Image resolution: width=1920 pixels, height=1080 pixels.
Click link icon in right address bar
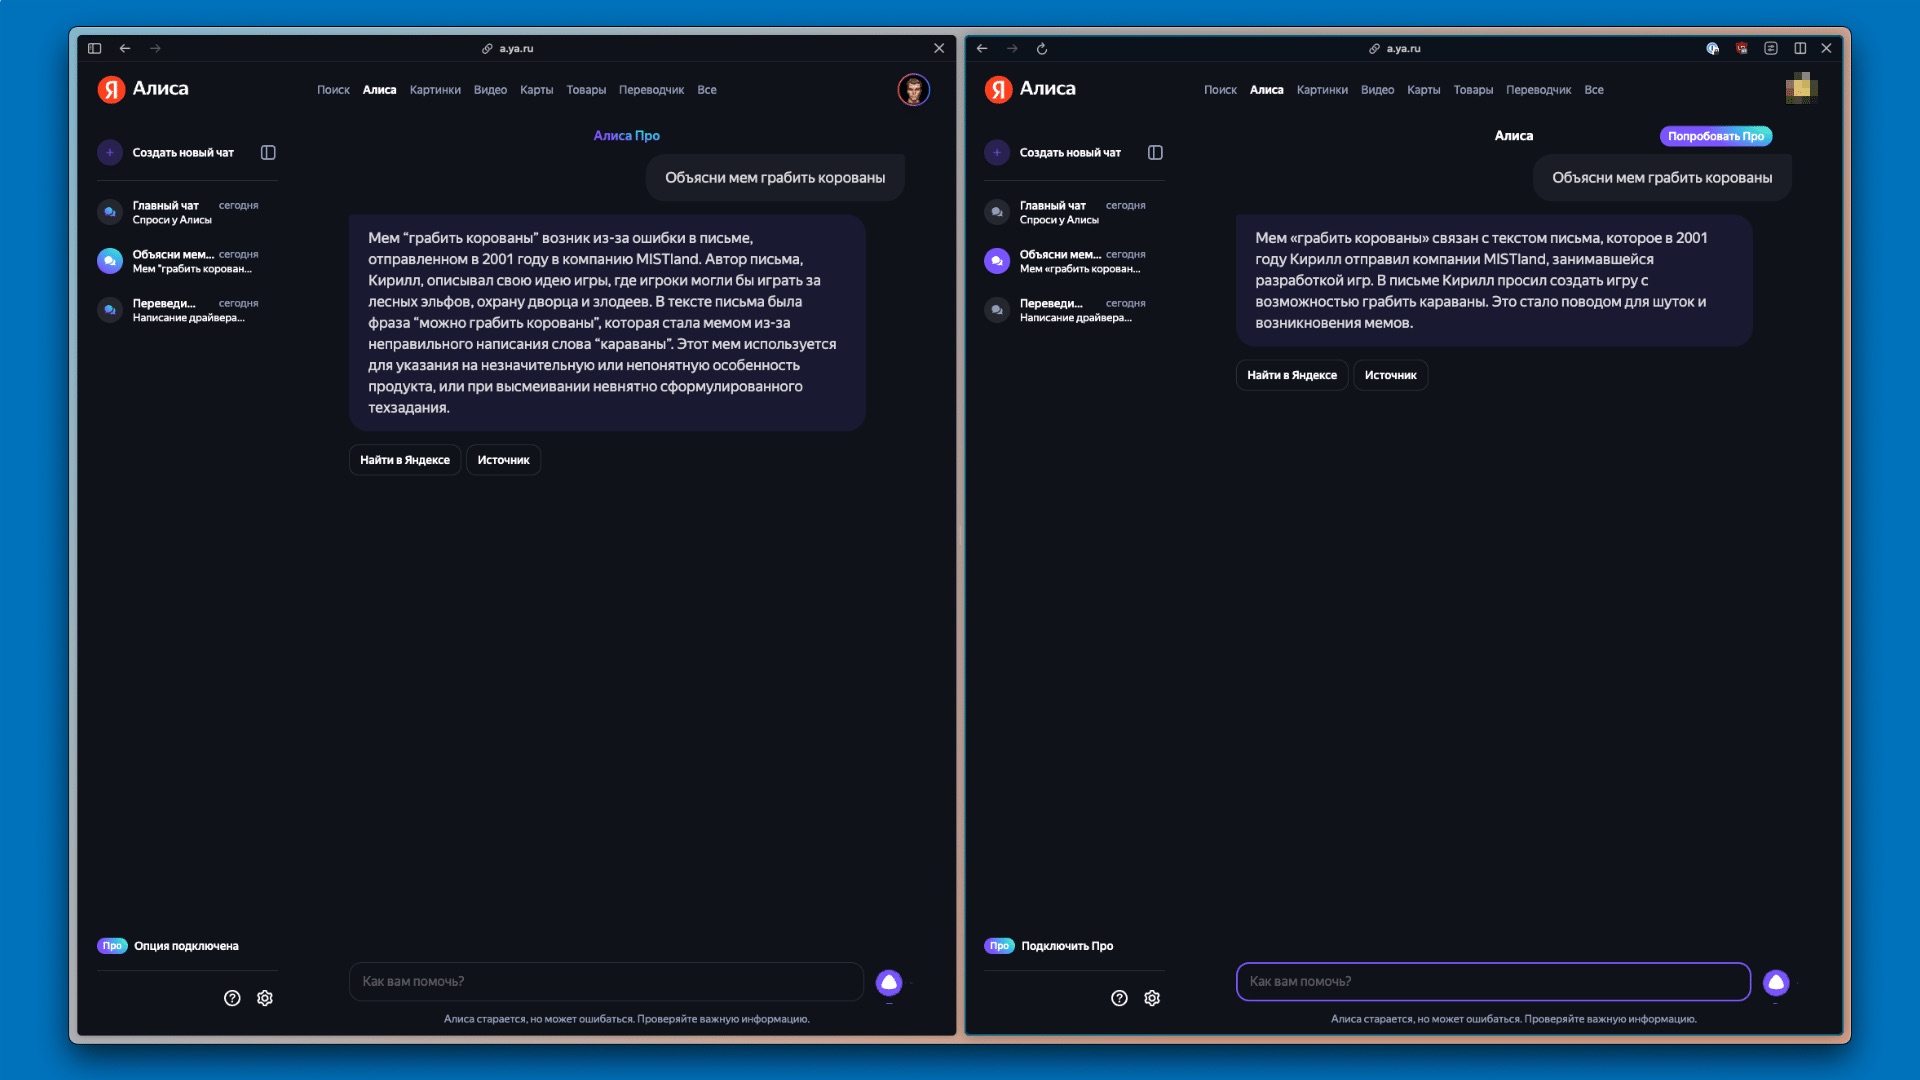click(1374, 48)
